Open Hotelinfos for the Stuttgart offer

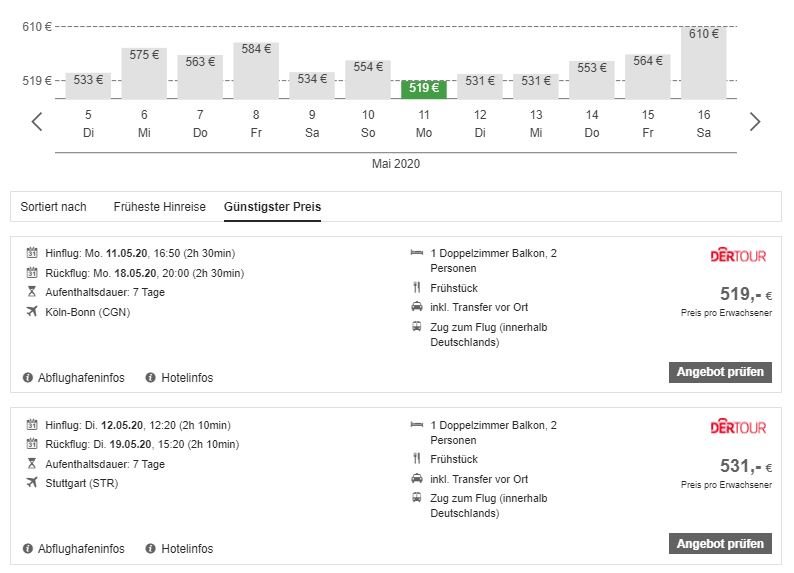click(x=187, y=549)
